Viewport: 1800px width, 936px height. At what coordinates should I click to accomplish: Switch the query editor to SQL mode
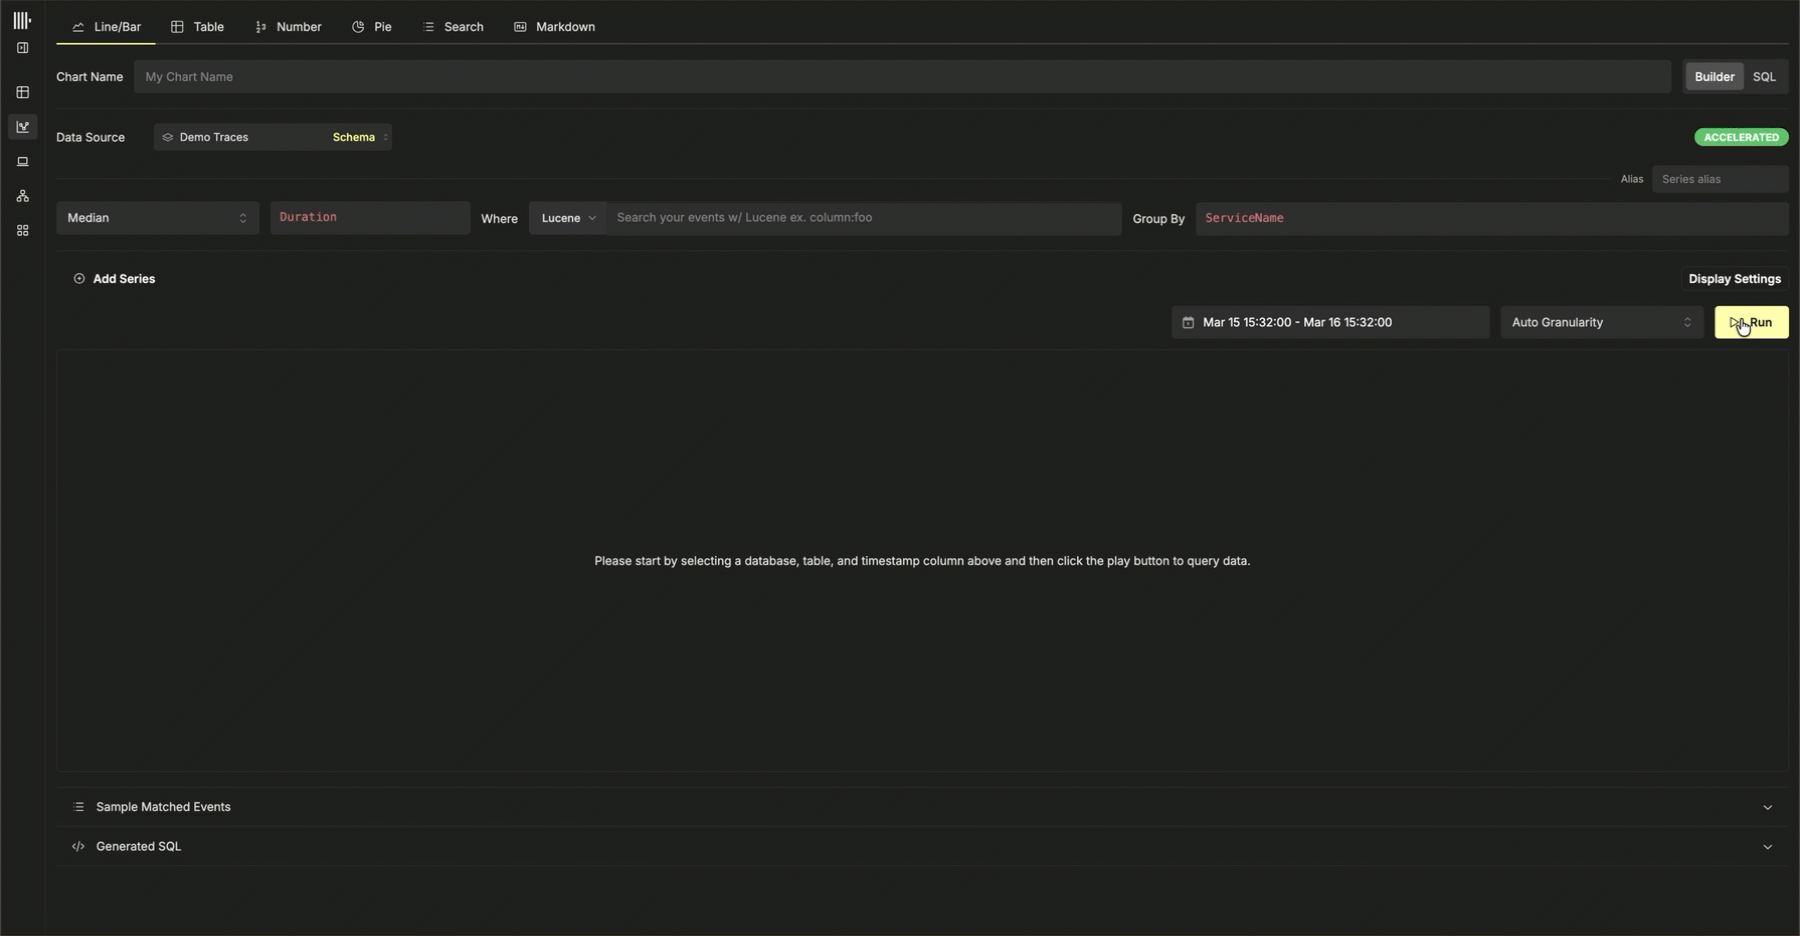[x=1764, y=77]
